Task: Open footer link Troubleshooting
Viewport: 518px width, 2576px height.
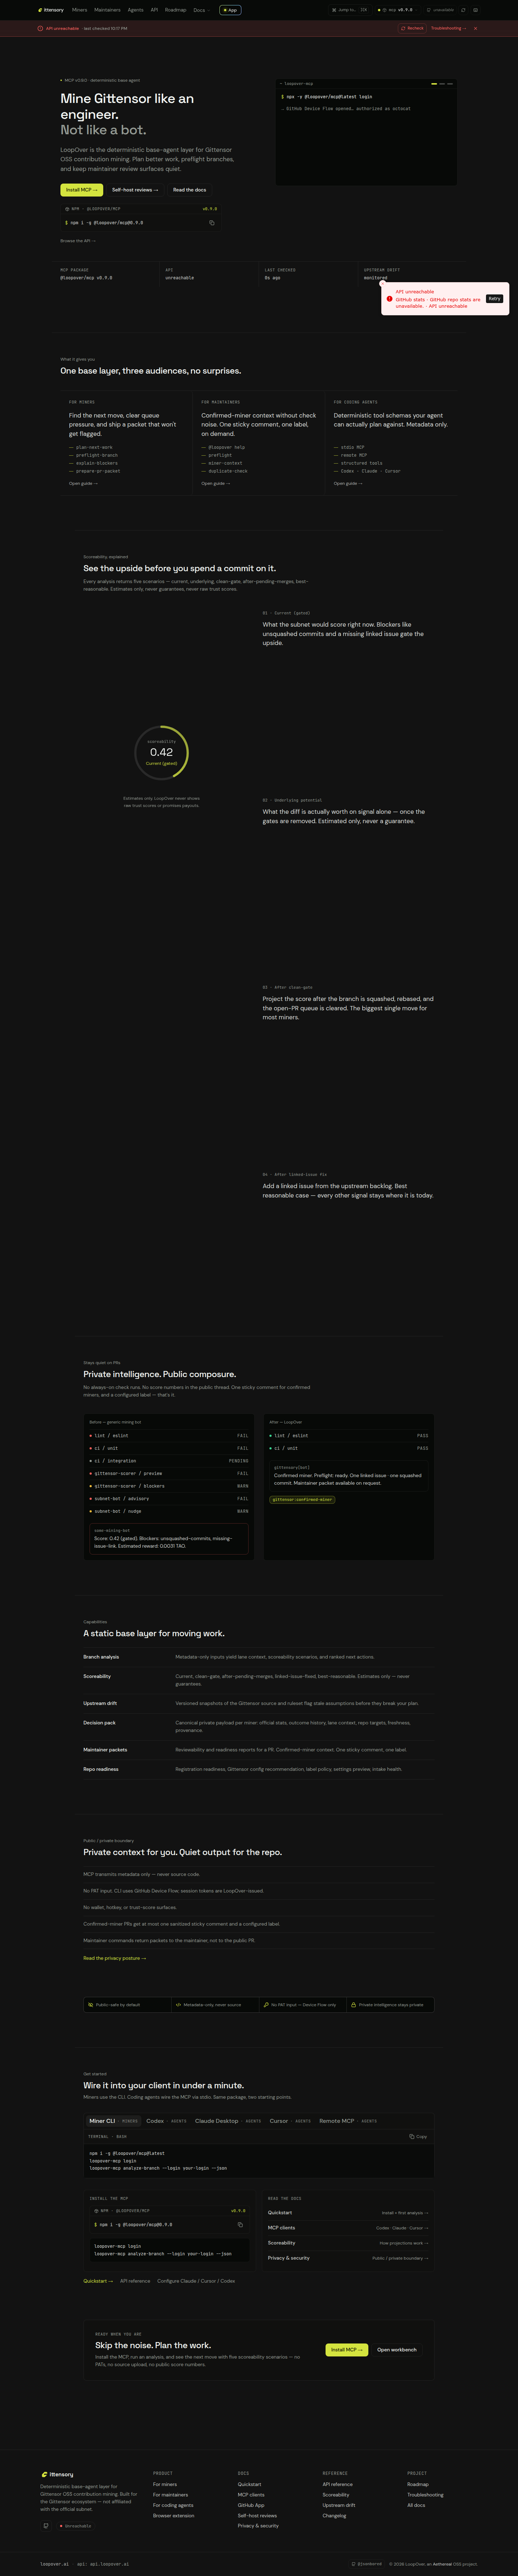Action: (x=425, y=2495)
